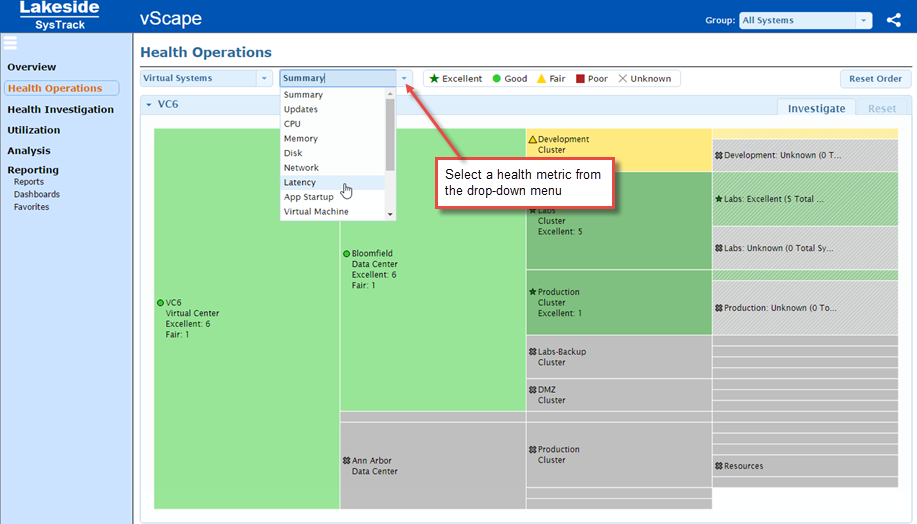Click the Summary combo box text field
This screenshot has height=524, width=917.
pyautogui.click(x=338, y=78)
